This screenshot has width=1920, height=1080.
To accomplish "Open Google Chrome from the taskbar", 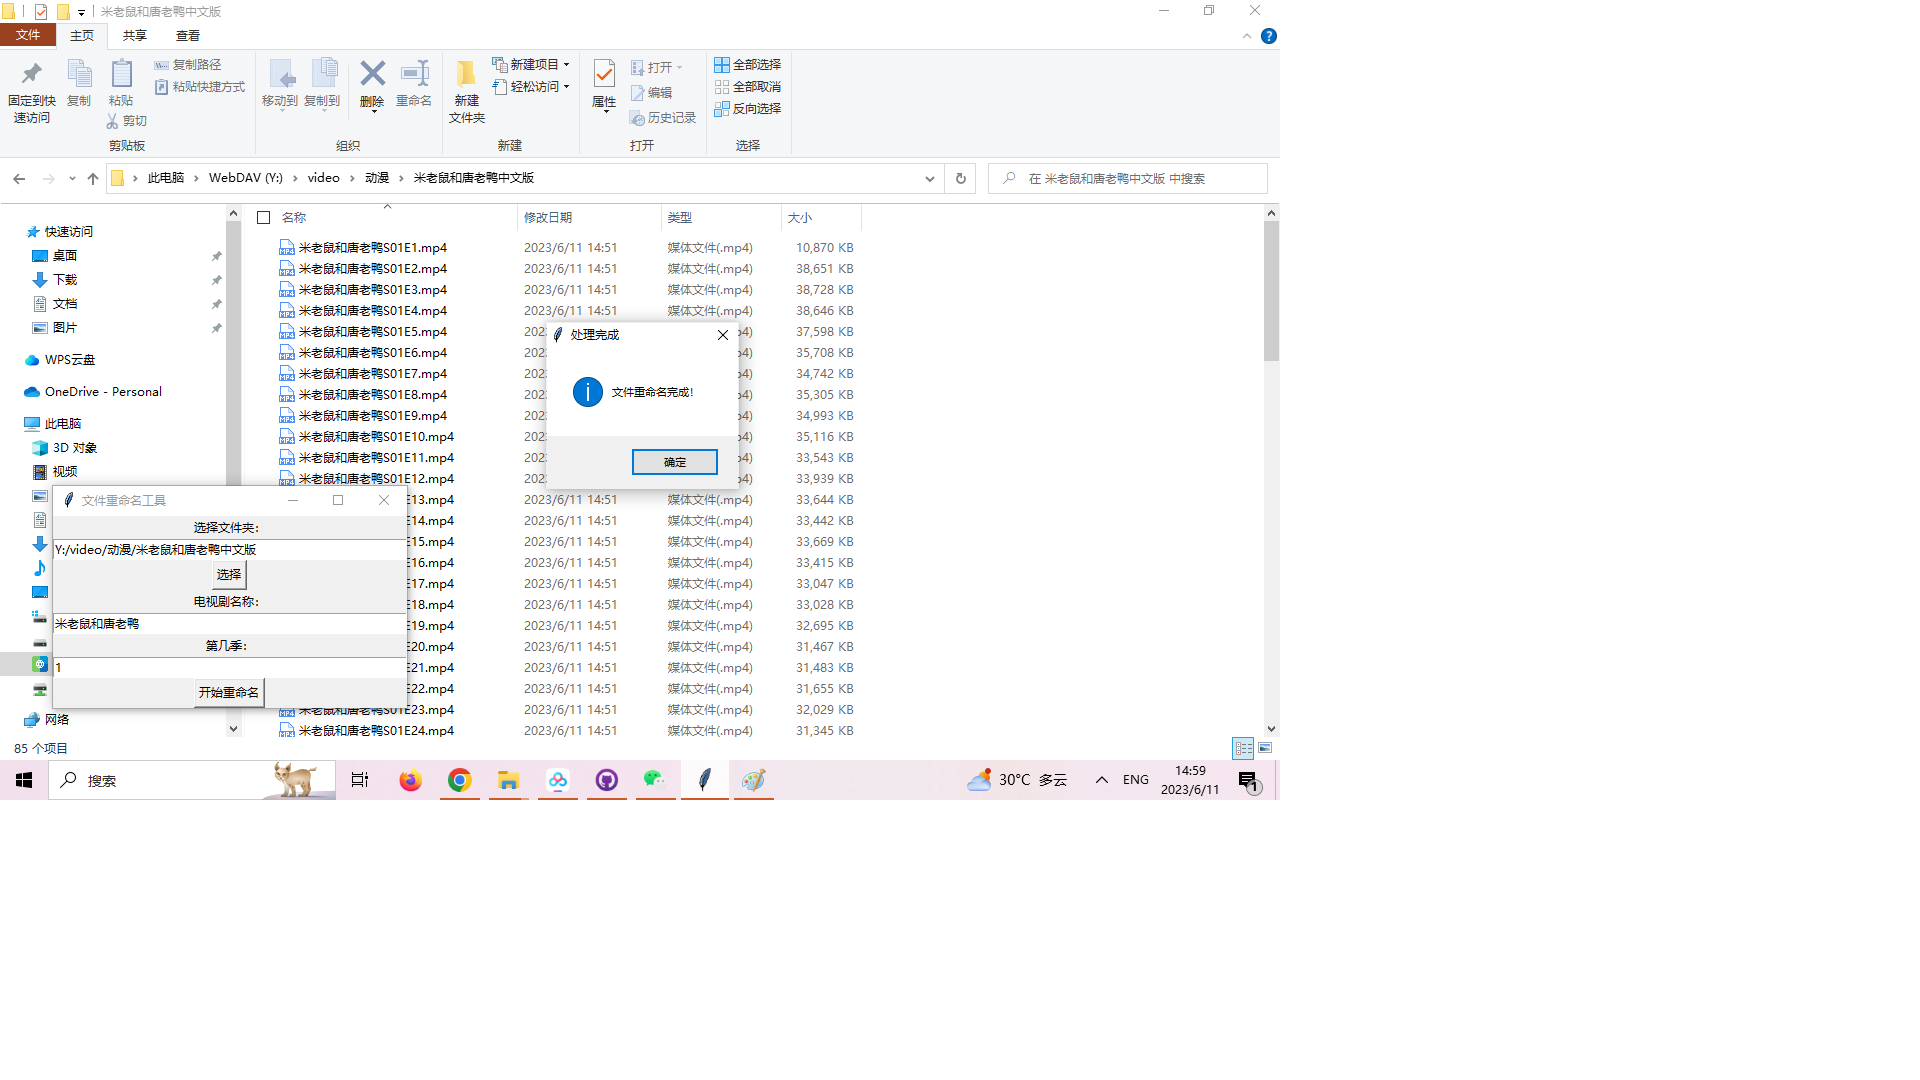I will [459, 780].
